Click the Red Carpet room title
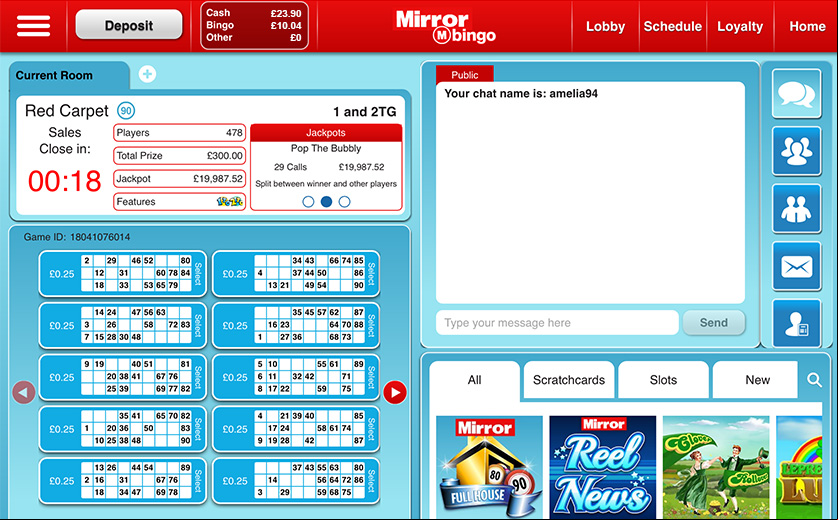The image size is (838, 520). (67, 111)
